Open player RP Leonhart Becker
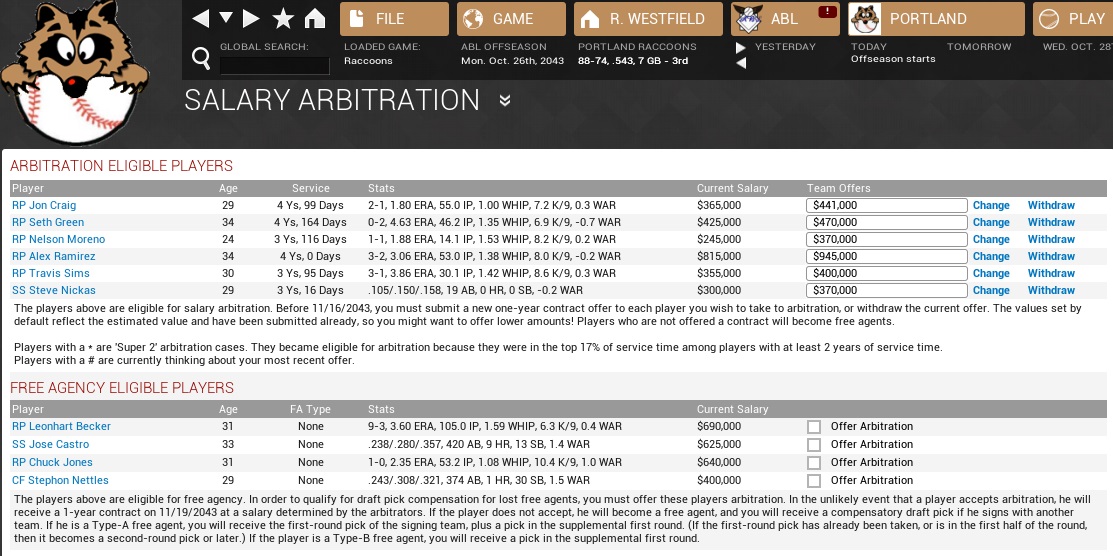Screen dimensions: 1113x556 click(61, 426)
